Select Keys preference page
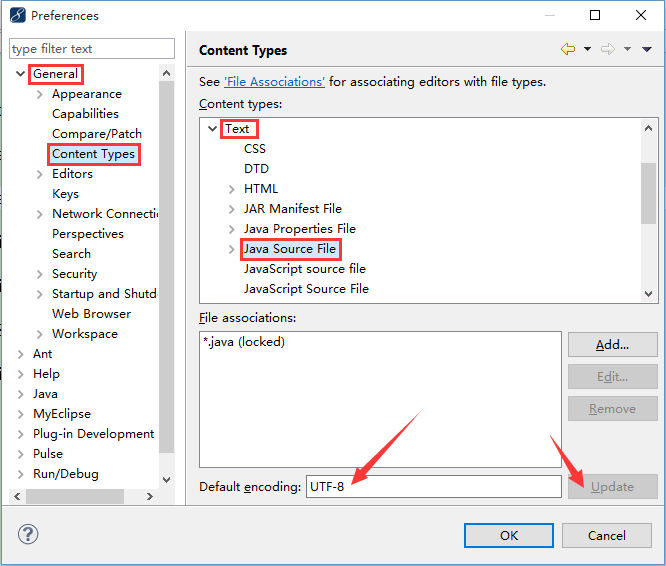The height and width of the screenshot is (566, 666). 65,194
